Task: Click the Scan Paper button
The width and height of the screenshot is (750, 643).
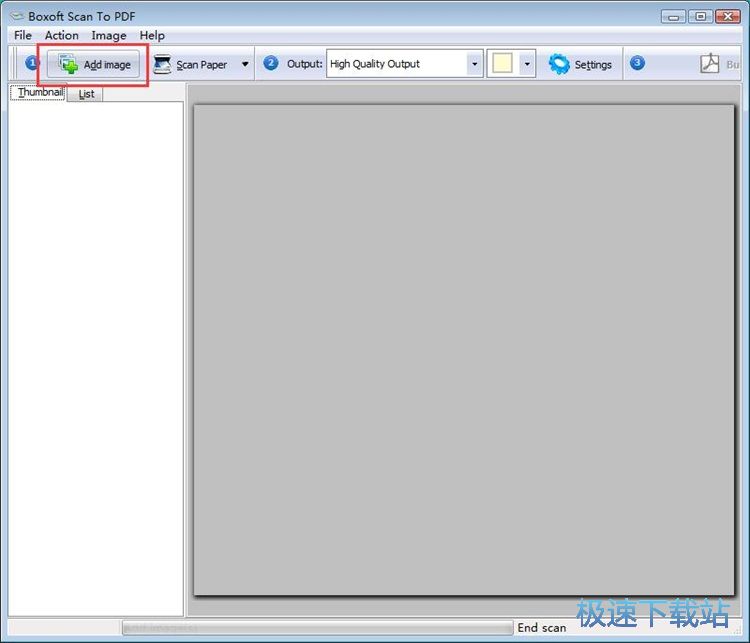Action: [x=191, y=64]
